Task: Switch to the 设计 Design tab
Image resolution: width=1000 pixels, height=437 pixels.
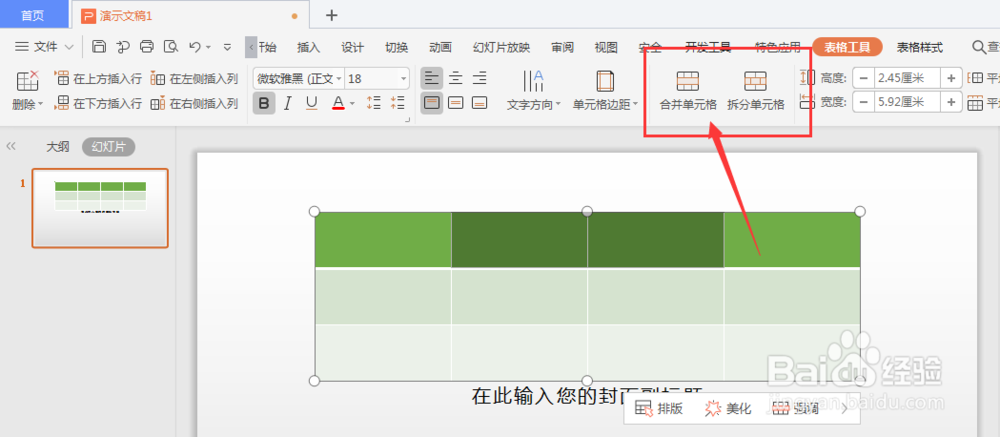Action: pyautogui.click(x=353, y=47)
